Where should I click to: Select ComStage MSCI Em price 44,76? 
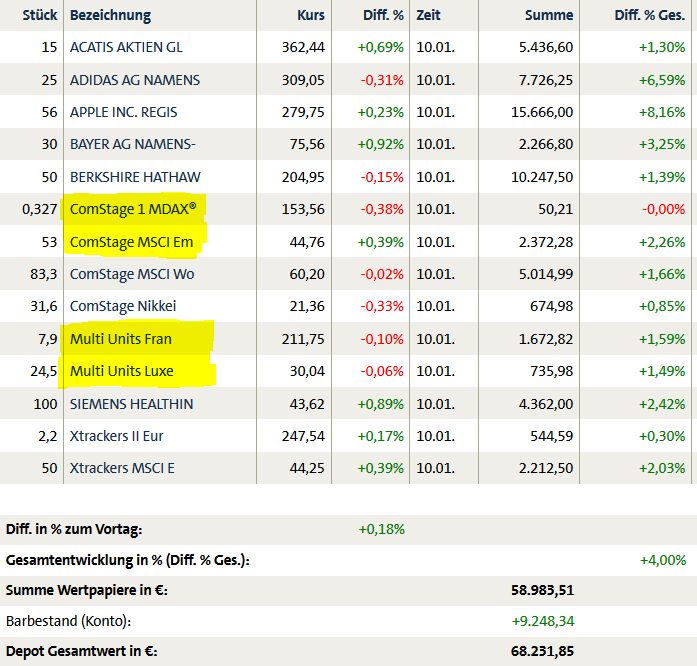coord(307,242)
